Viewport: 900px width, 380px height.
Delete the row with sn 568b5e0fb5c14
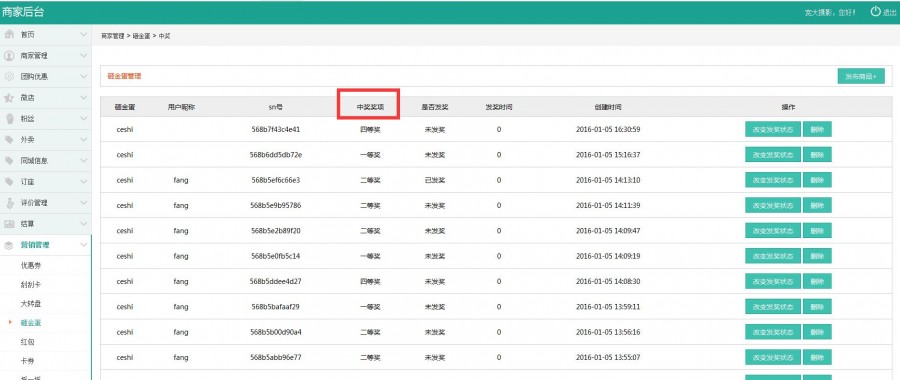(817, 255)
